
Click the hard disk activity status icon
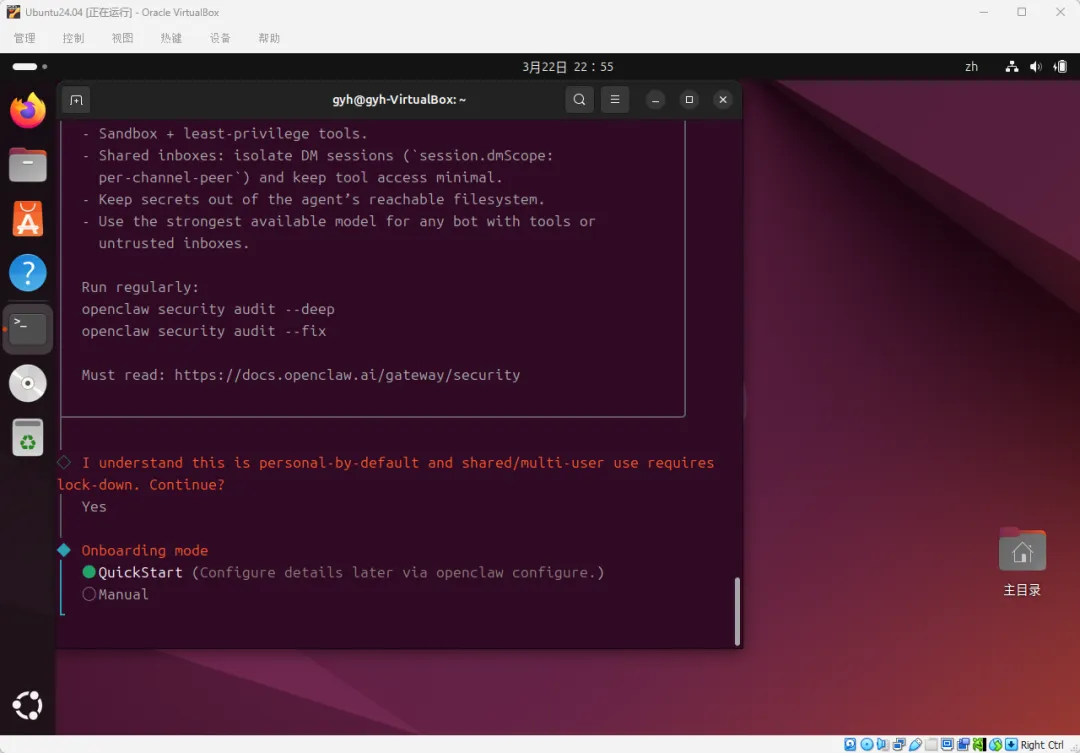coord(850,744)
